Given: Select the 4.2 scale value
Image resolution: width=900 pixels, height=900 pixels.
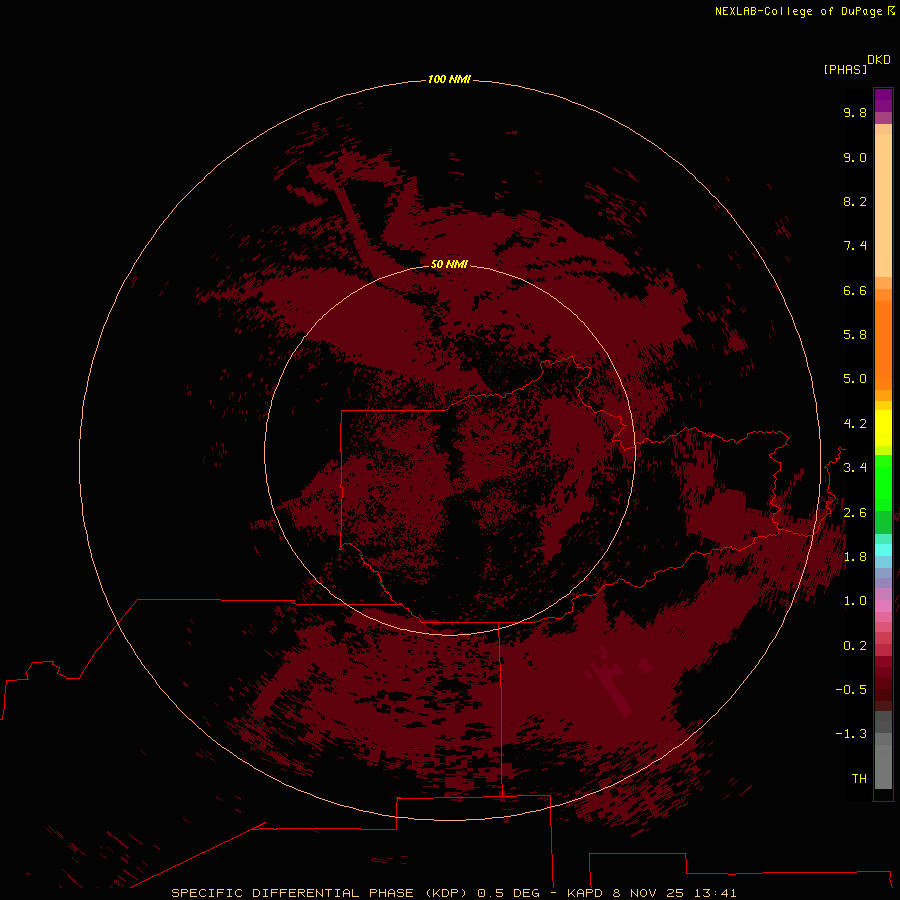Looking at the screenshot, I should tap(855, 424).
